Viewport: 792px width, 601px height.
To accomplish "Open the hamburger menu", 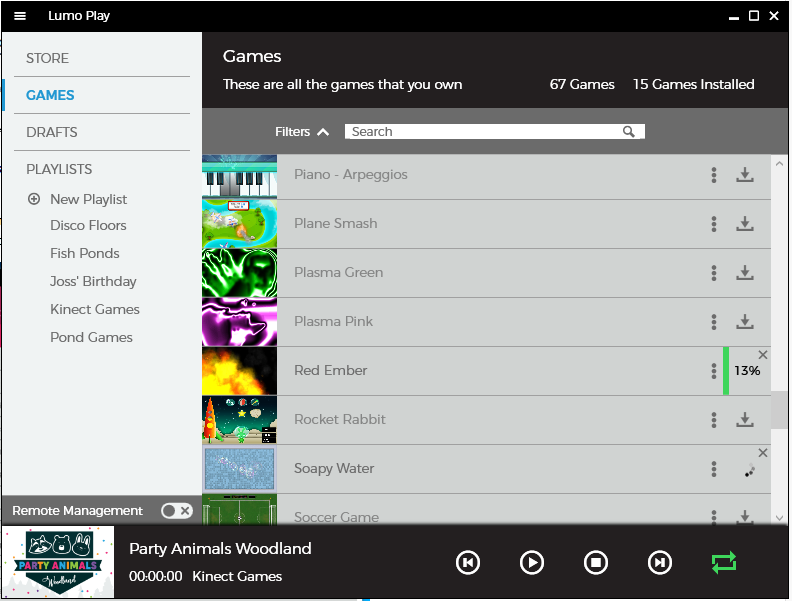I will click(x=20, y=16).
